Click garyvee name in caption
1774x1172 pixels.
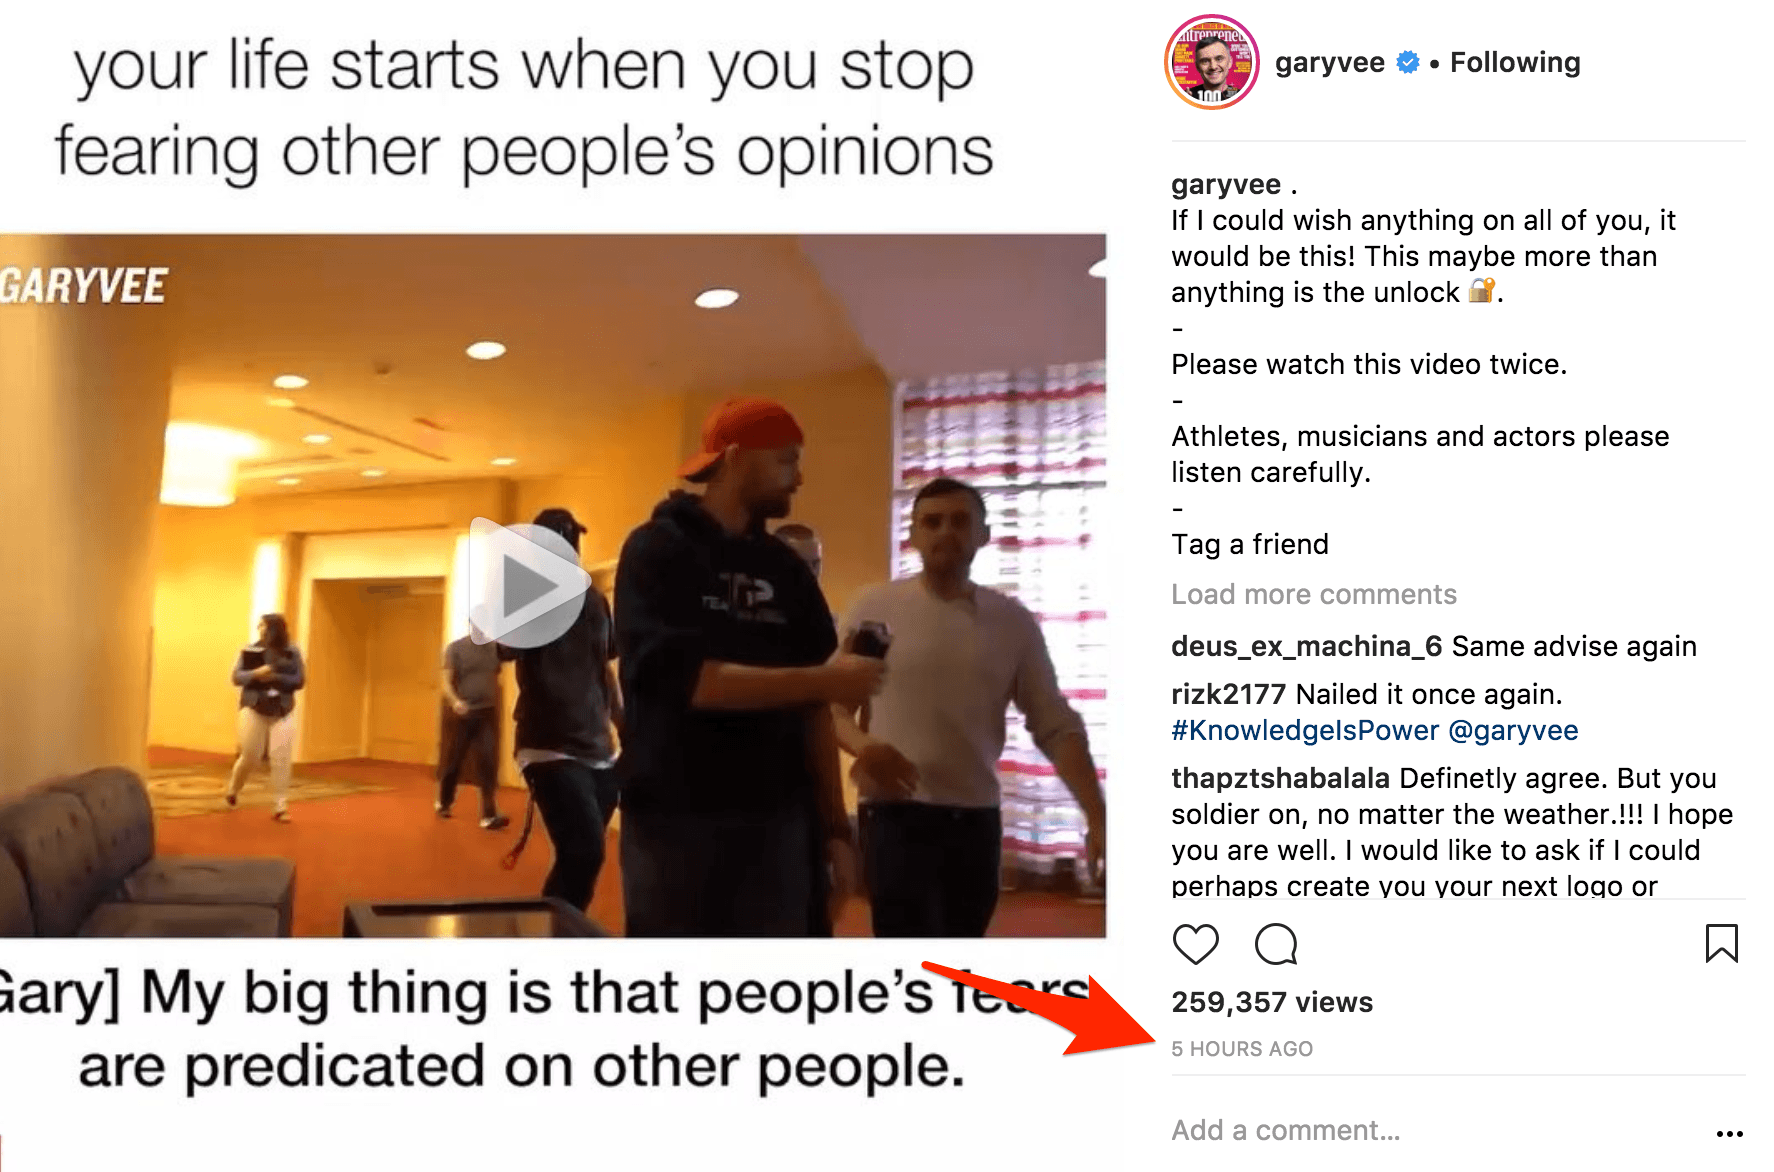click(x=1226, y=185)
